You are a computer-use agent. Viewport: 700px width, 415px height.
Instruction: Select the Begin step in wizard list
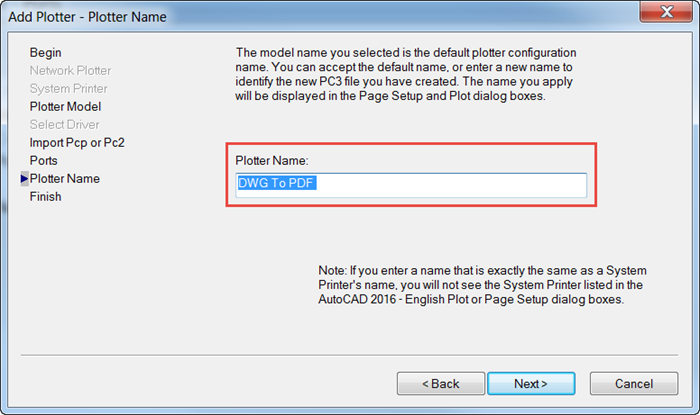click(46, 53)
